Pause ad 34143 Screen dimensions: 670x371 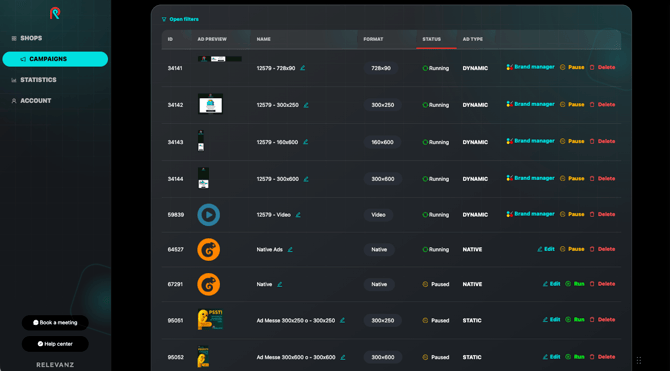(572, 141)
